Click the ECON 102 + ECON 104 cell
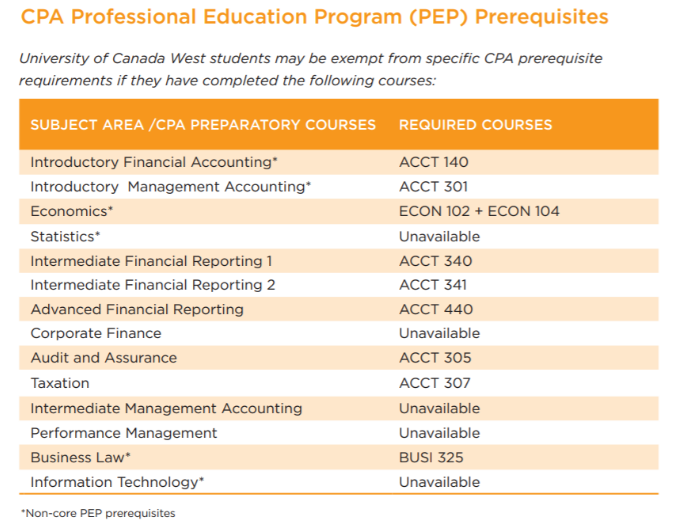The width and height of the screenshot is (679, 523). pyautogui.click(x=479, y=211)
